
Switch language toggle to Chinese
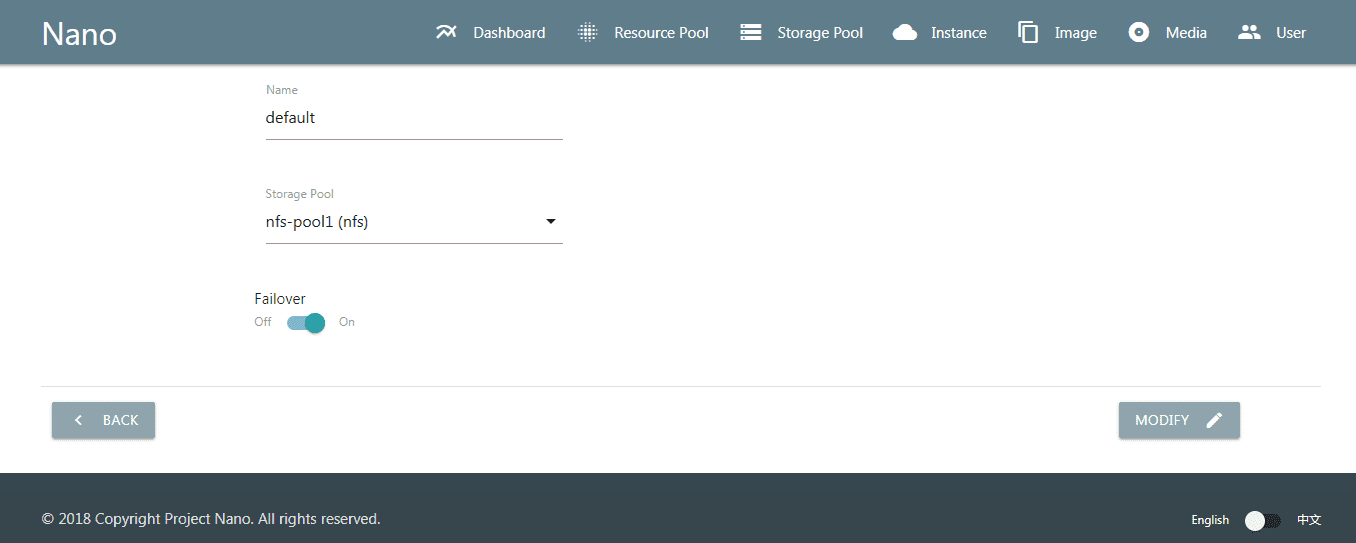(1263, 520)
